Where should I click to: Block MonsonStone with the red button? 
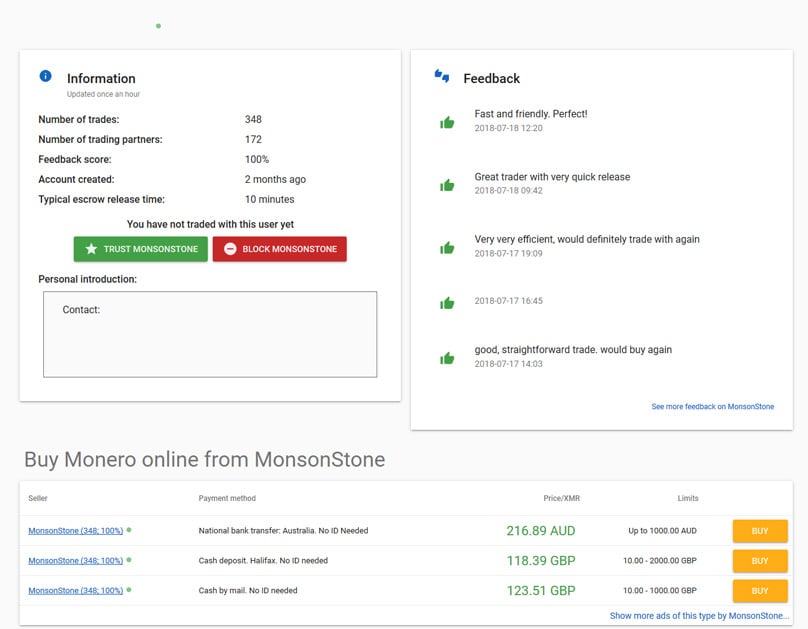(x=280, y=249)
